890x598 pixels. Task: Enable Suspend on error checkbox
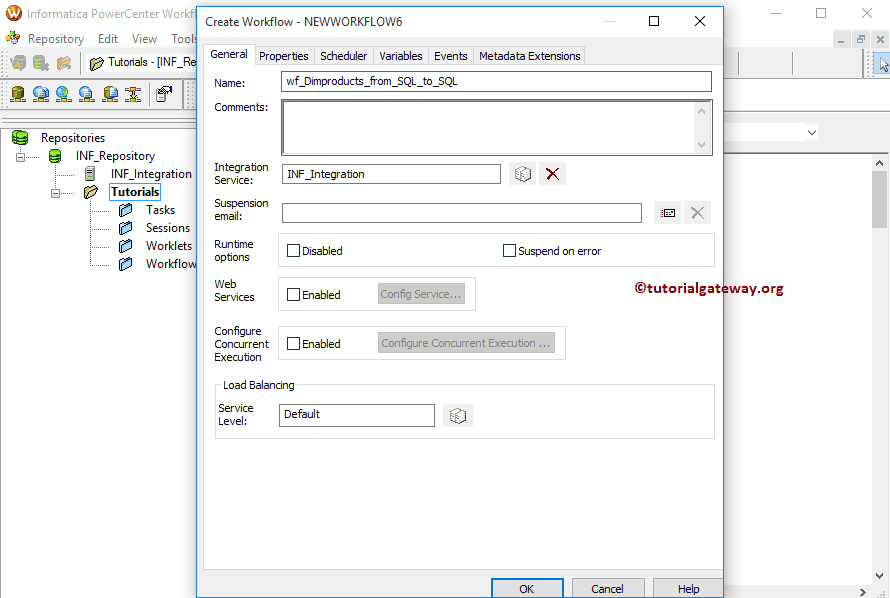click(510, 251)
